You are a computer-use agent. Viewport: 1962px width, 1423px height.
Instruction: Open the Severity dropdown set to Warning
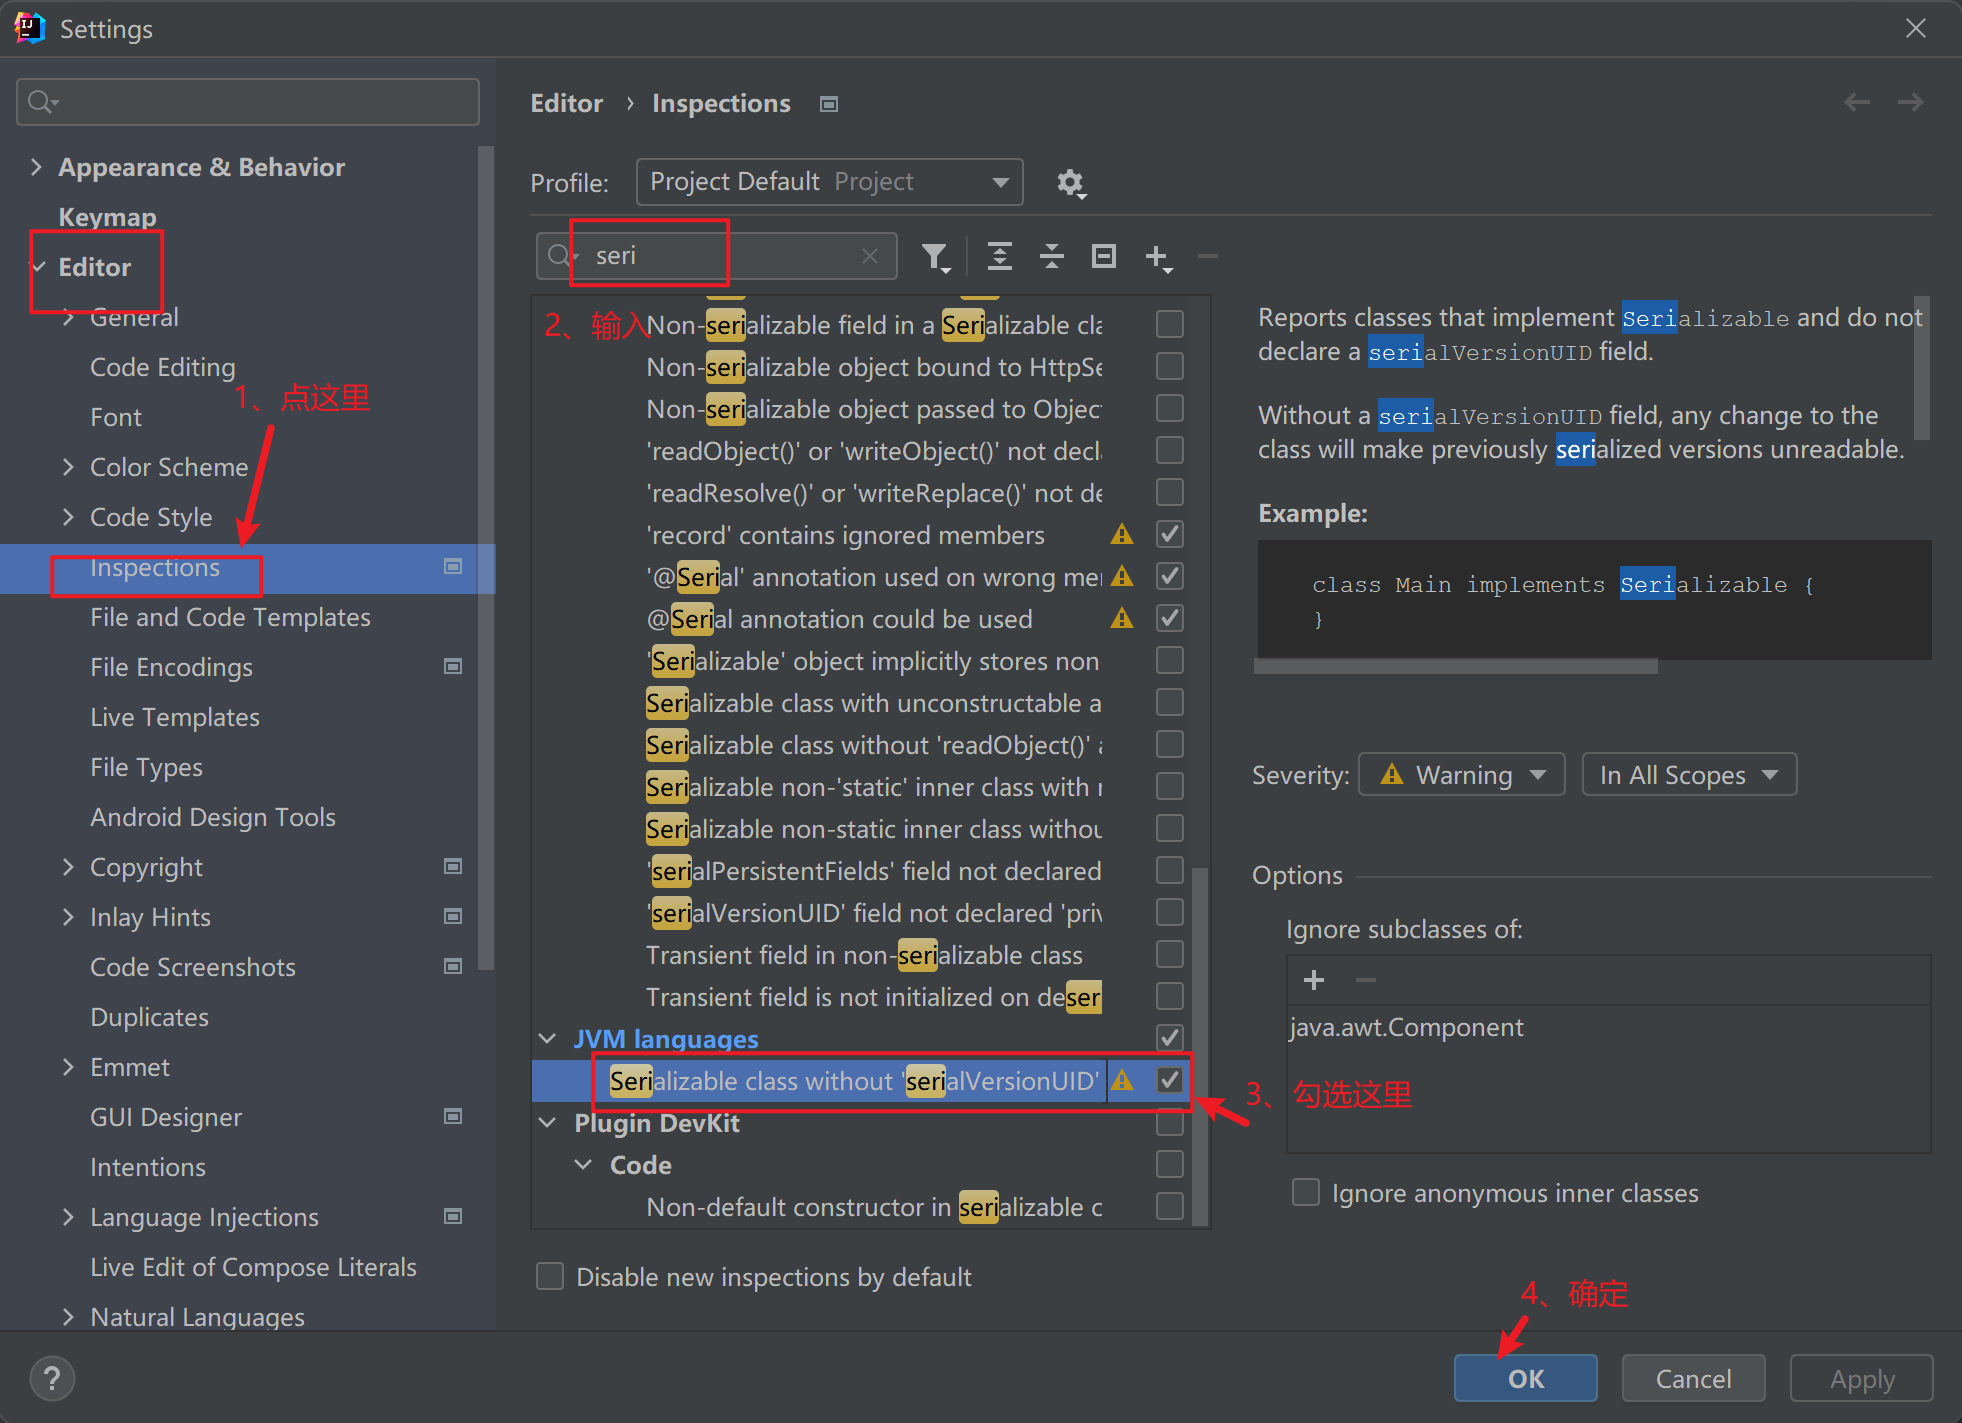coord(1461,773)
